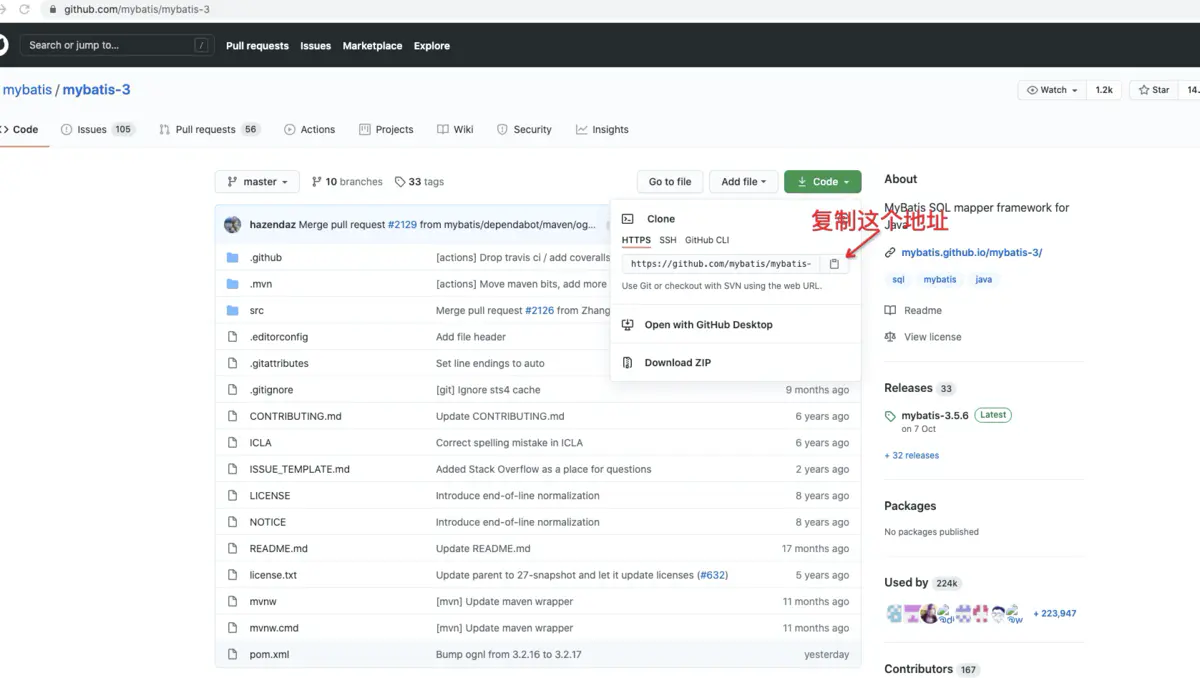Open the + 32 releases link

pyautogui.click(x=912, y=456)
